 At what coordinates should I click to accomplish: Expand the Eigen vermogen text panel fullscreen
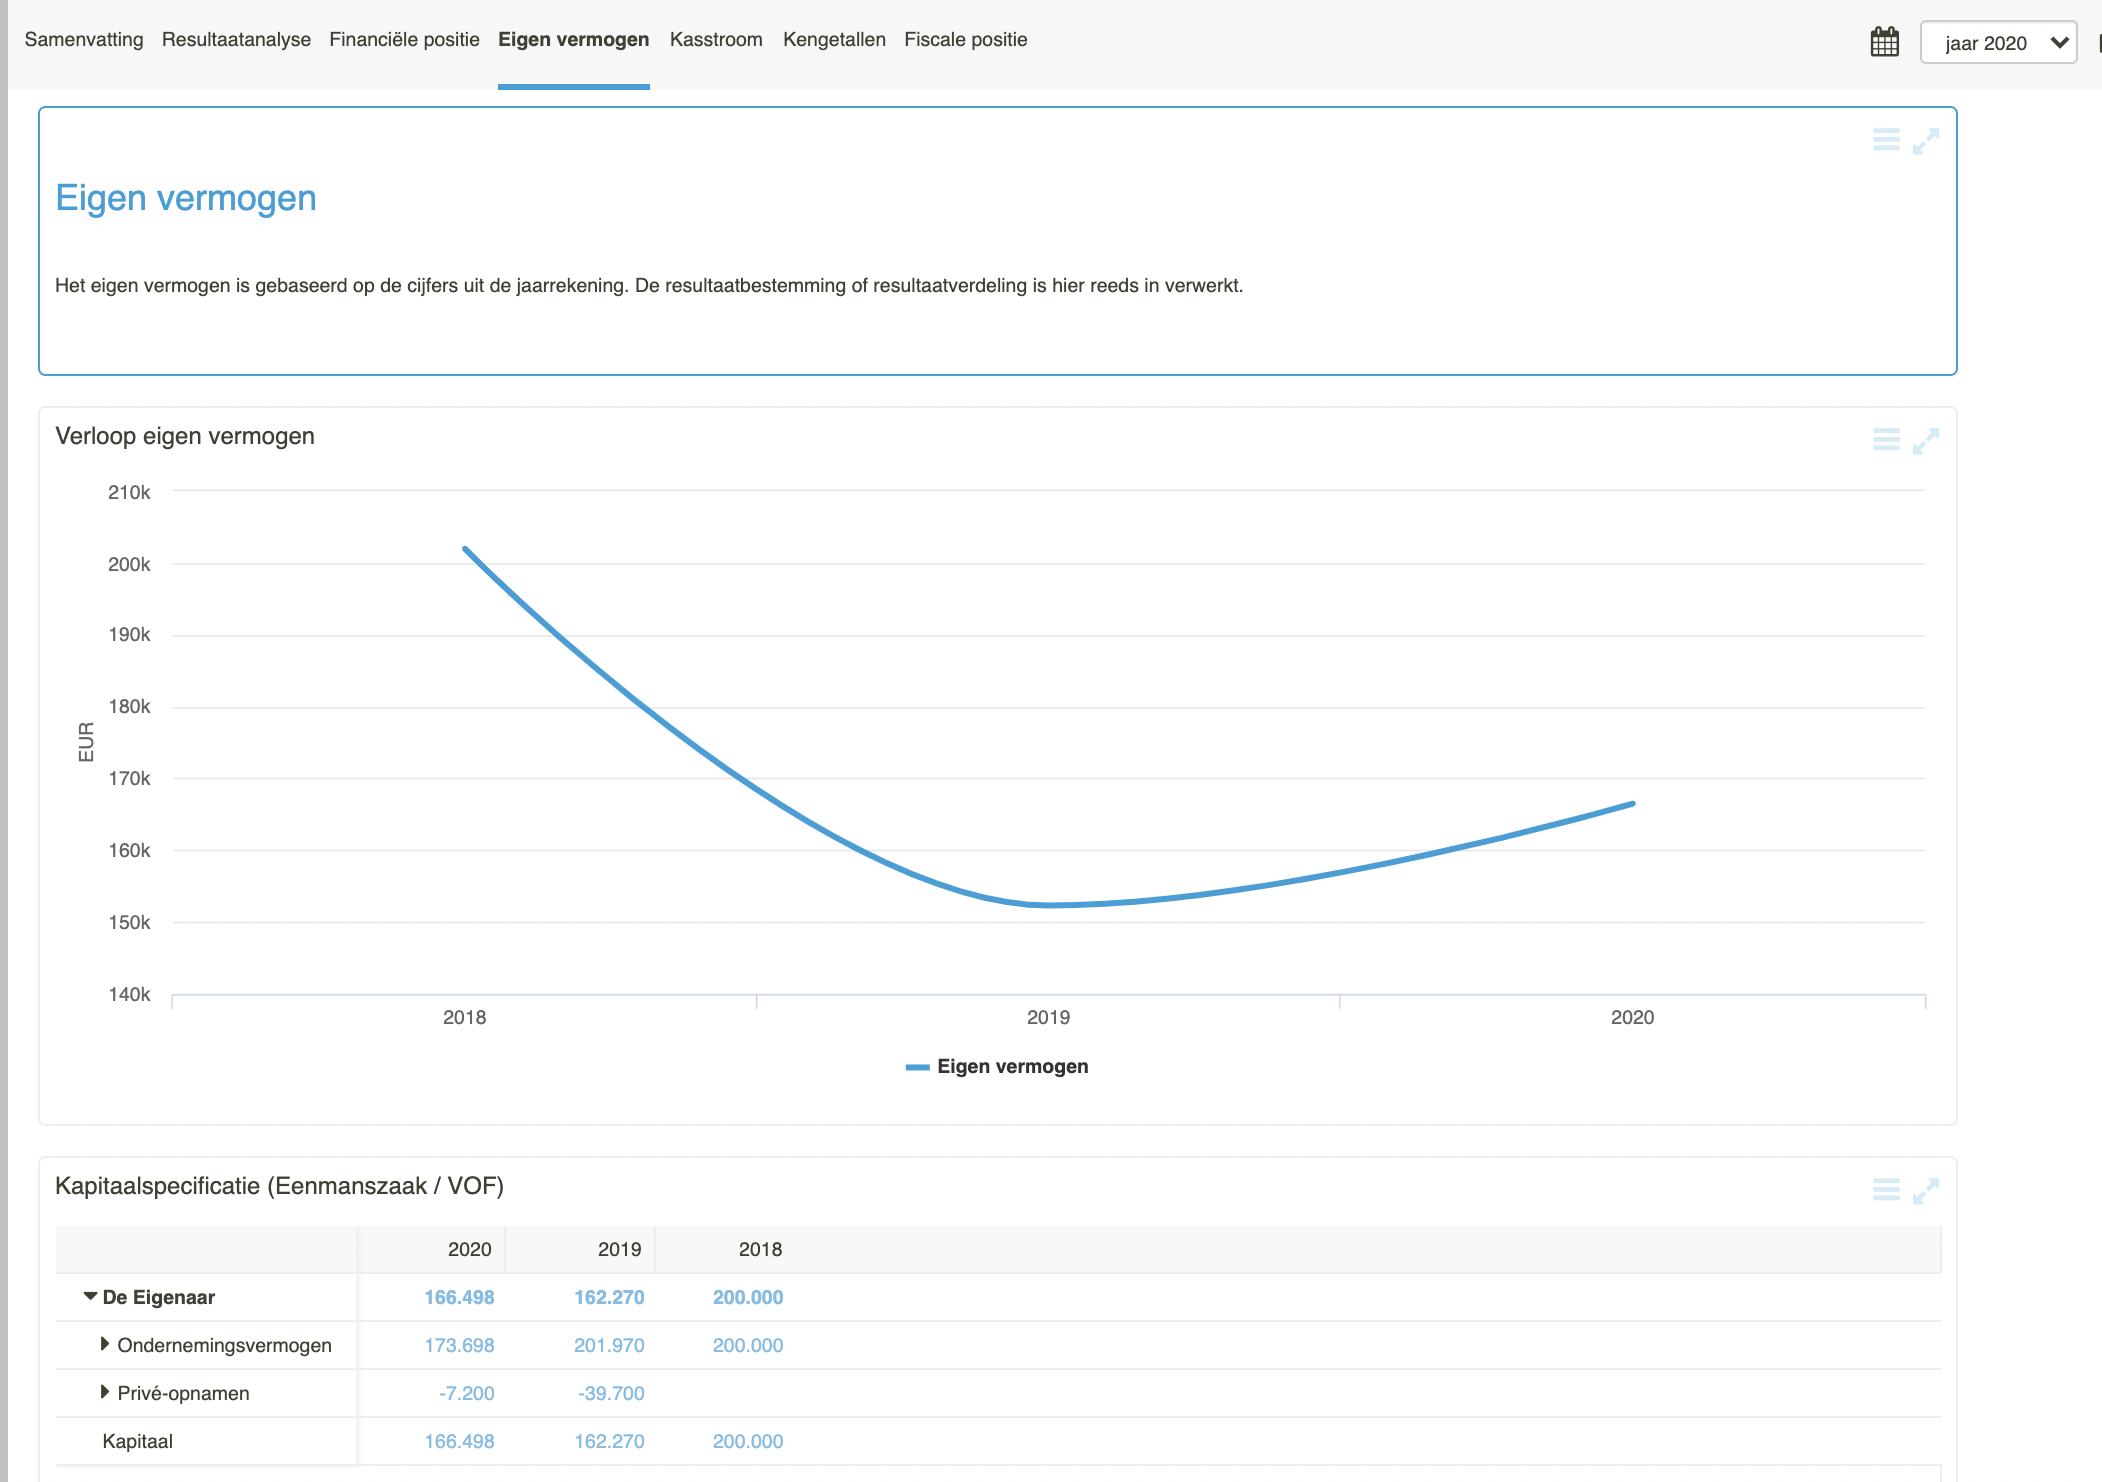1926,141
